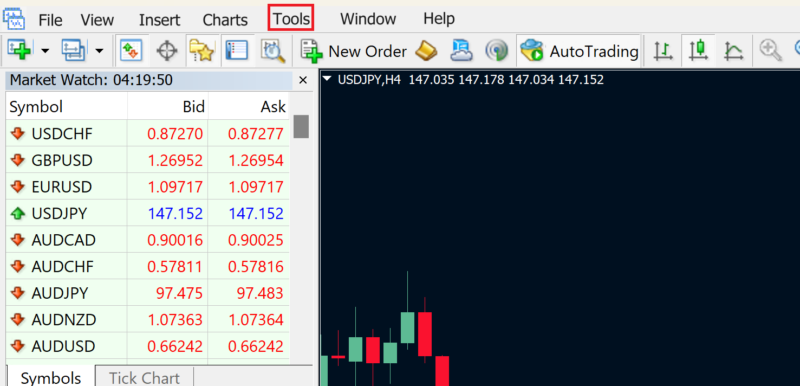Open the Navigator folder-star icon

click(x=201, y=51)
